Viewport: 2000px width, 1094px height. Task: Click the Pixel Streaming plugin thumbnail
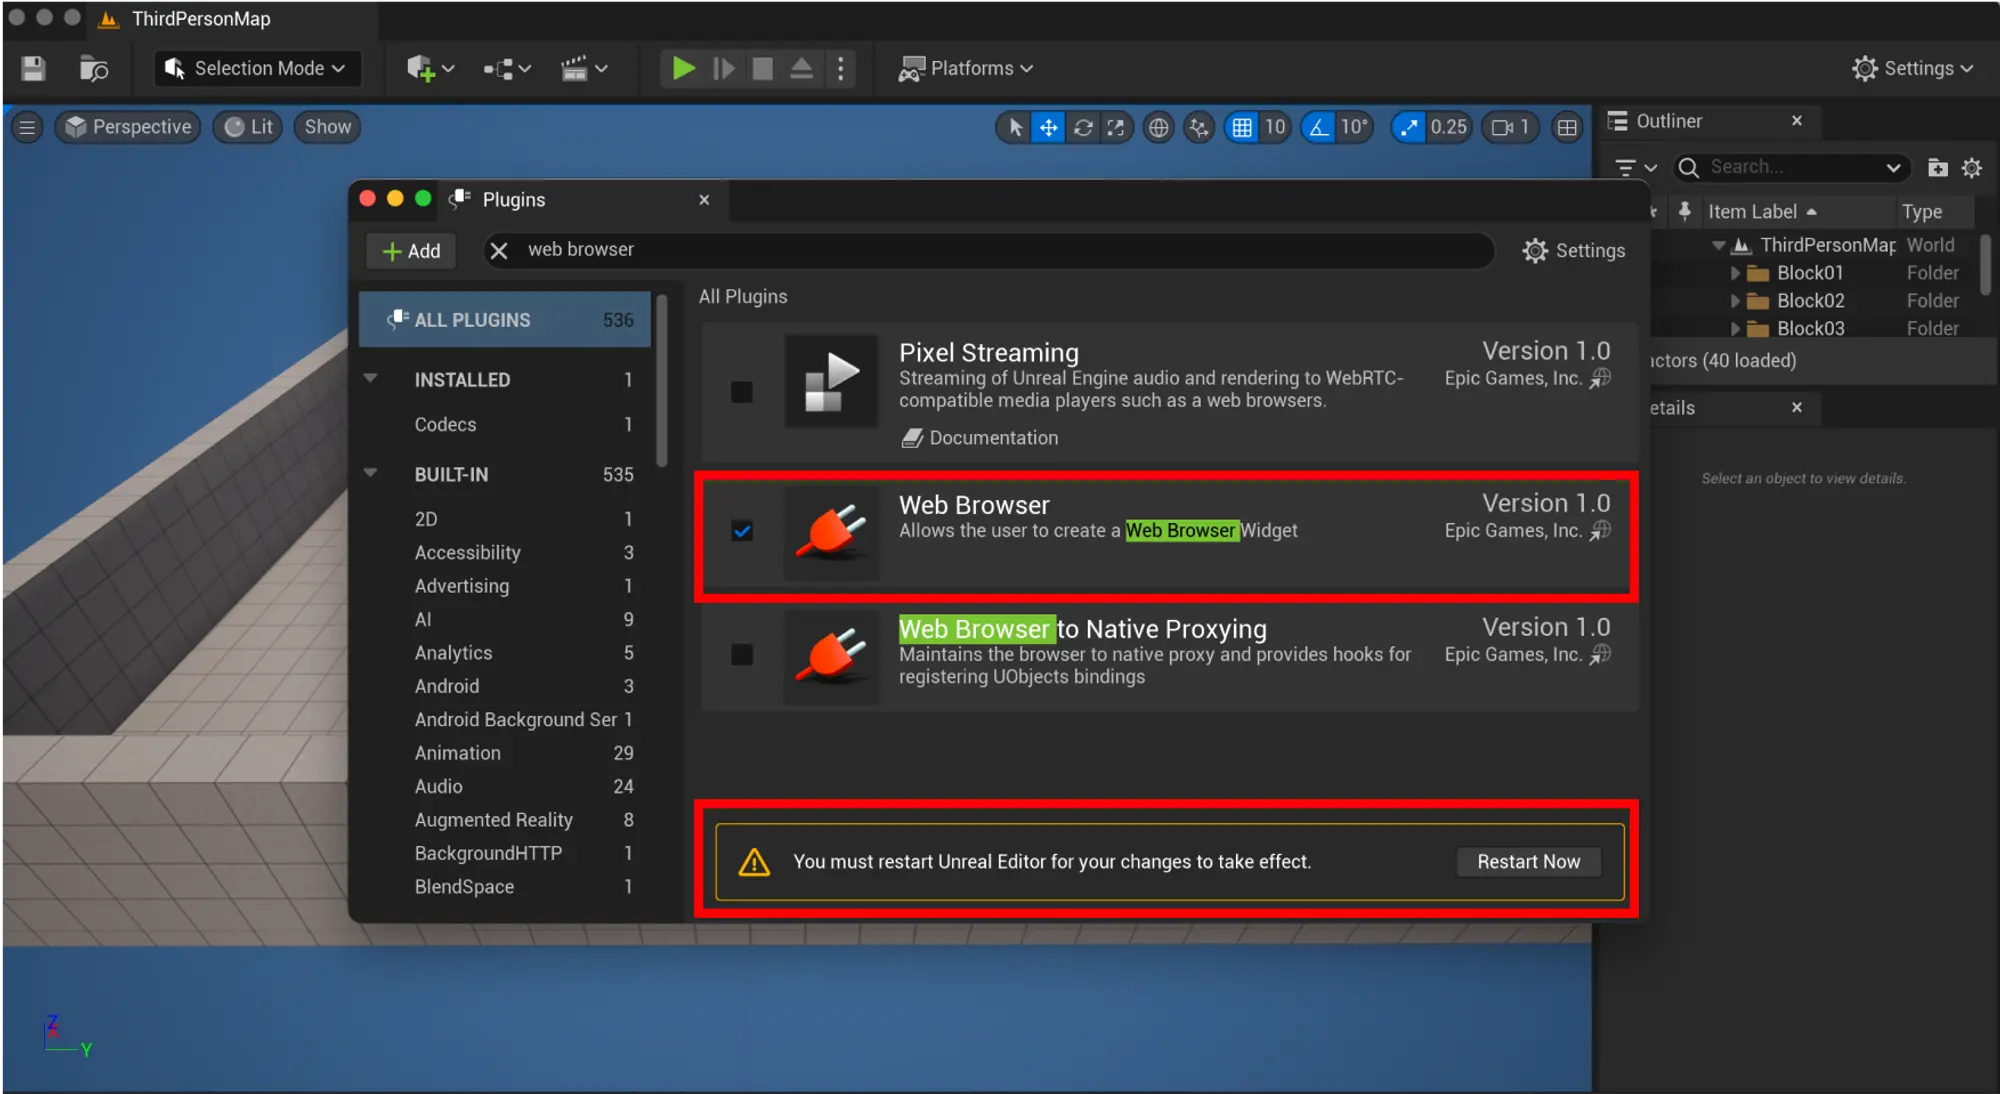(x=832, y=381)
